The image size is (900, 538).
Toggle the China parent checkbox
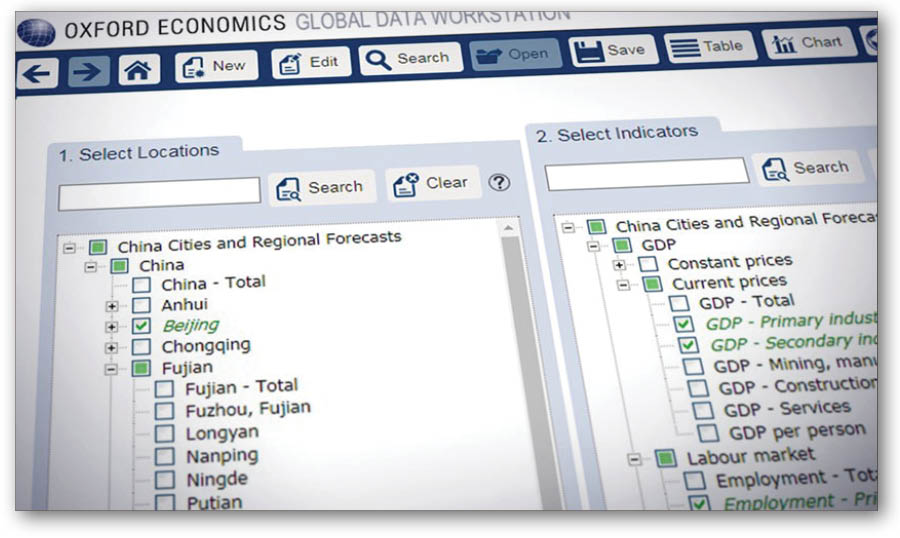119,266
